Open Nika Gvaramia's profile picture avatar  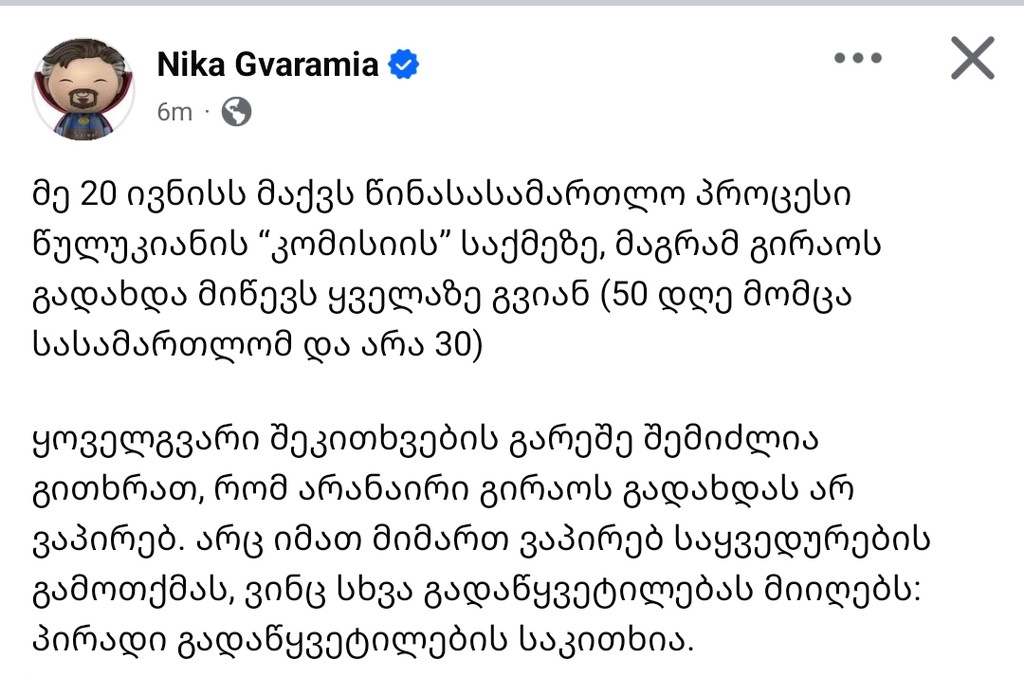click(x=84, y=89)
